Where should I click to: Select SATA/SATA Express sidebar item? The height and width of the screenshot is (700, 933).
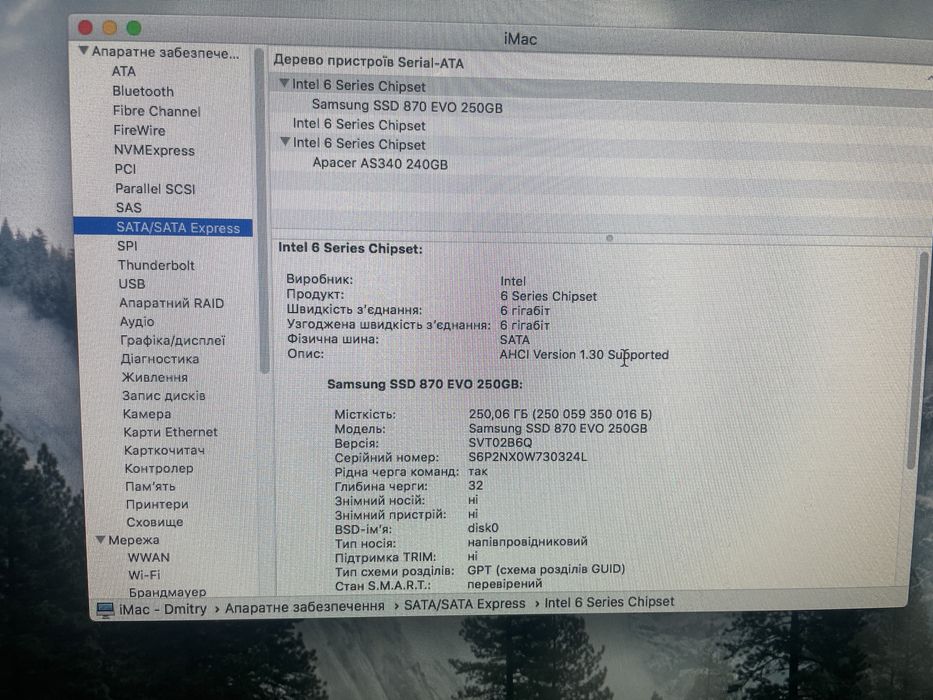click(x=163, y=227)
